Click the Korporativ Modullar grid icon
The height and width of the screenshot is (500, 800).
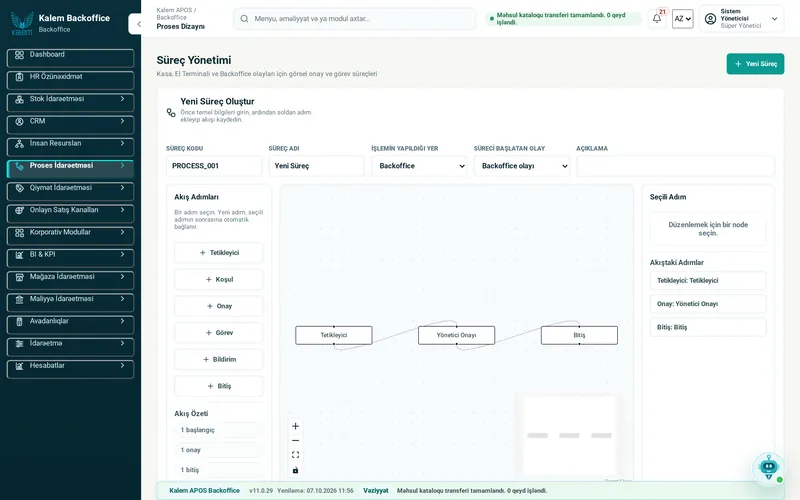click(x=19, y=233)
